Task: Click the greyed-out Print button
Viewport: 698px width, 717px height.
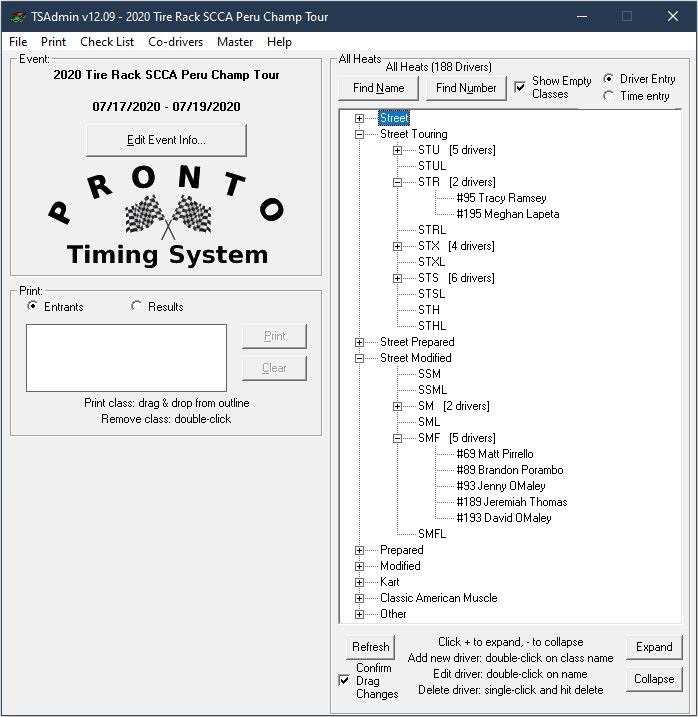Action: pyautogui.click(x=274, y=337)
